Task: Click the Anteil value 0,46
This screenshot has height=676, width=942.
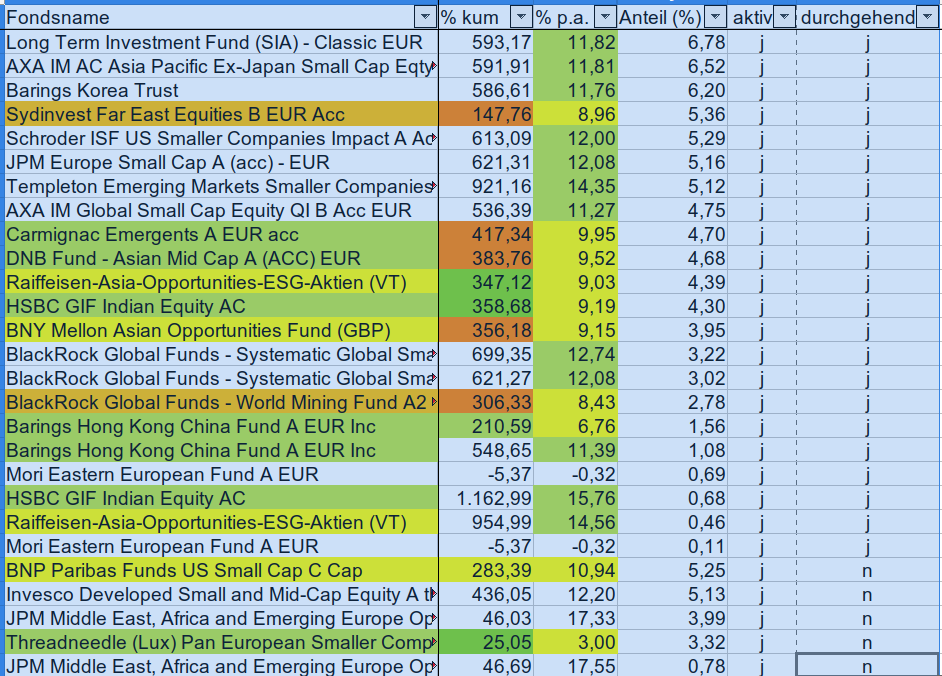Action: 673,522
